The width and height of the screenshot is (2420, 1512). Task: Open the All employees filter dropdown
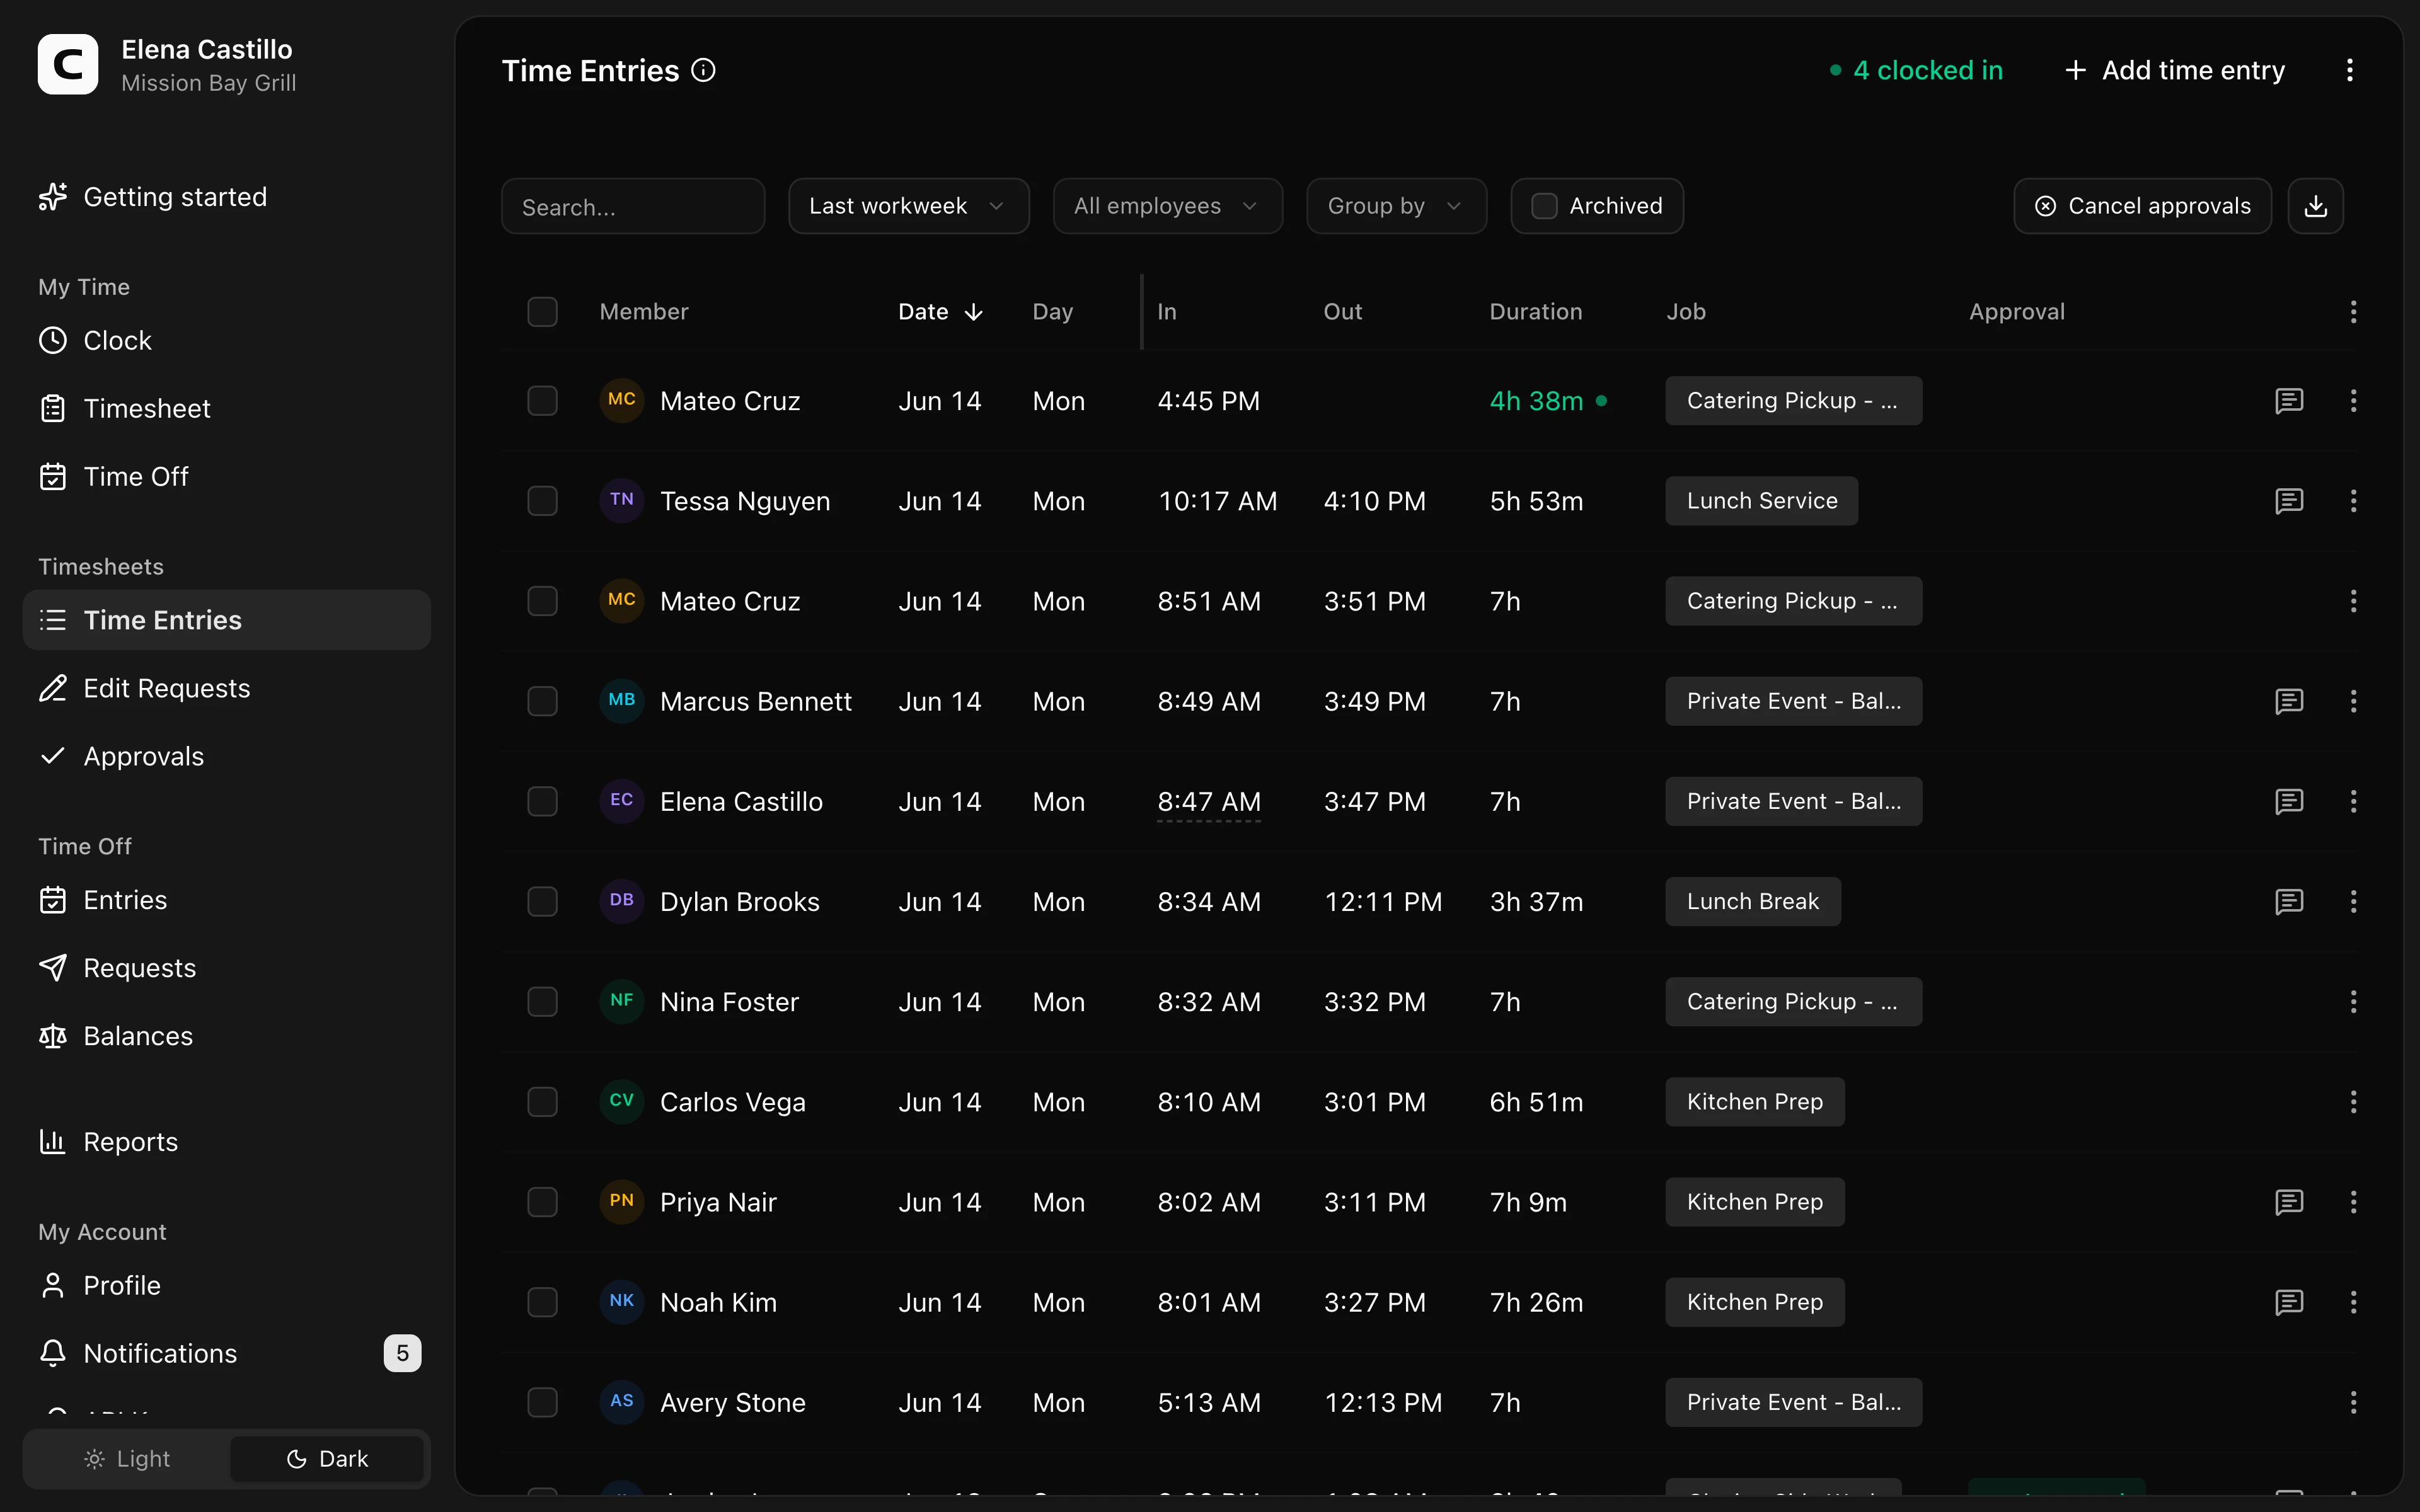pos(1167,206)
